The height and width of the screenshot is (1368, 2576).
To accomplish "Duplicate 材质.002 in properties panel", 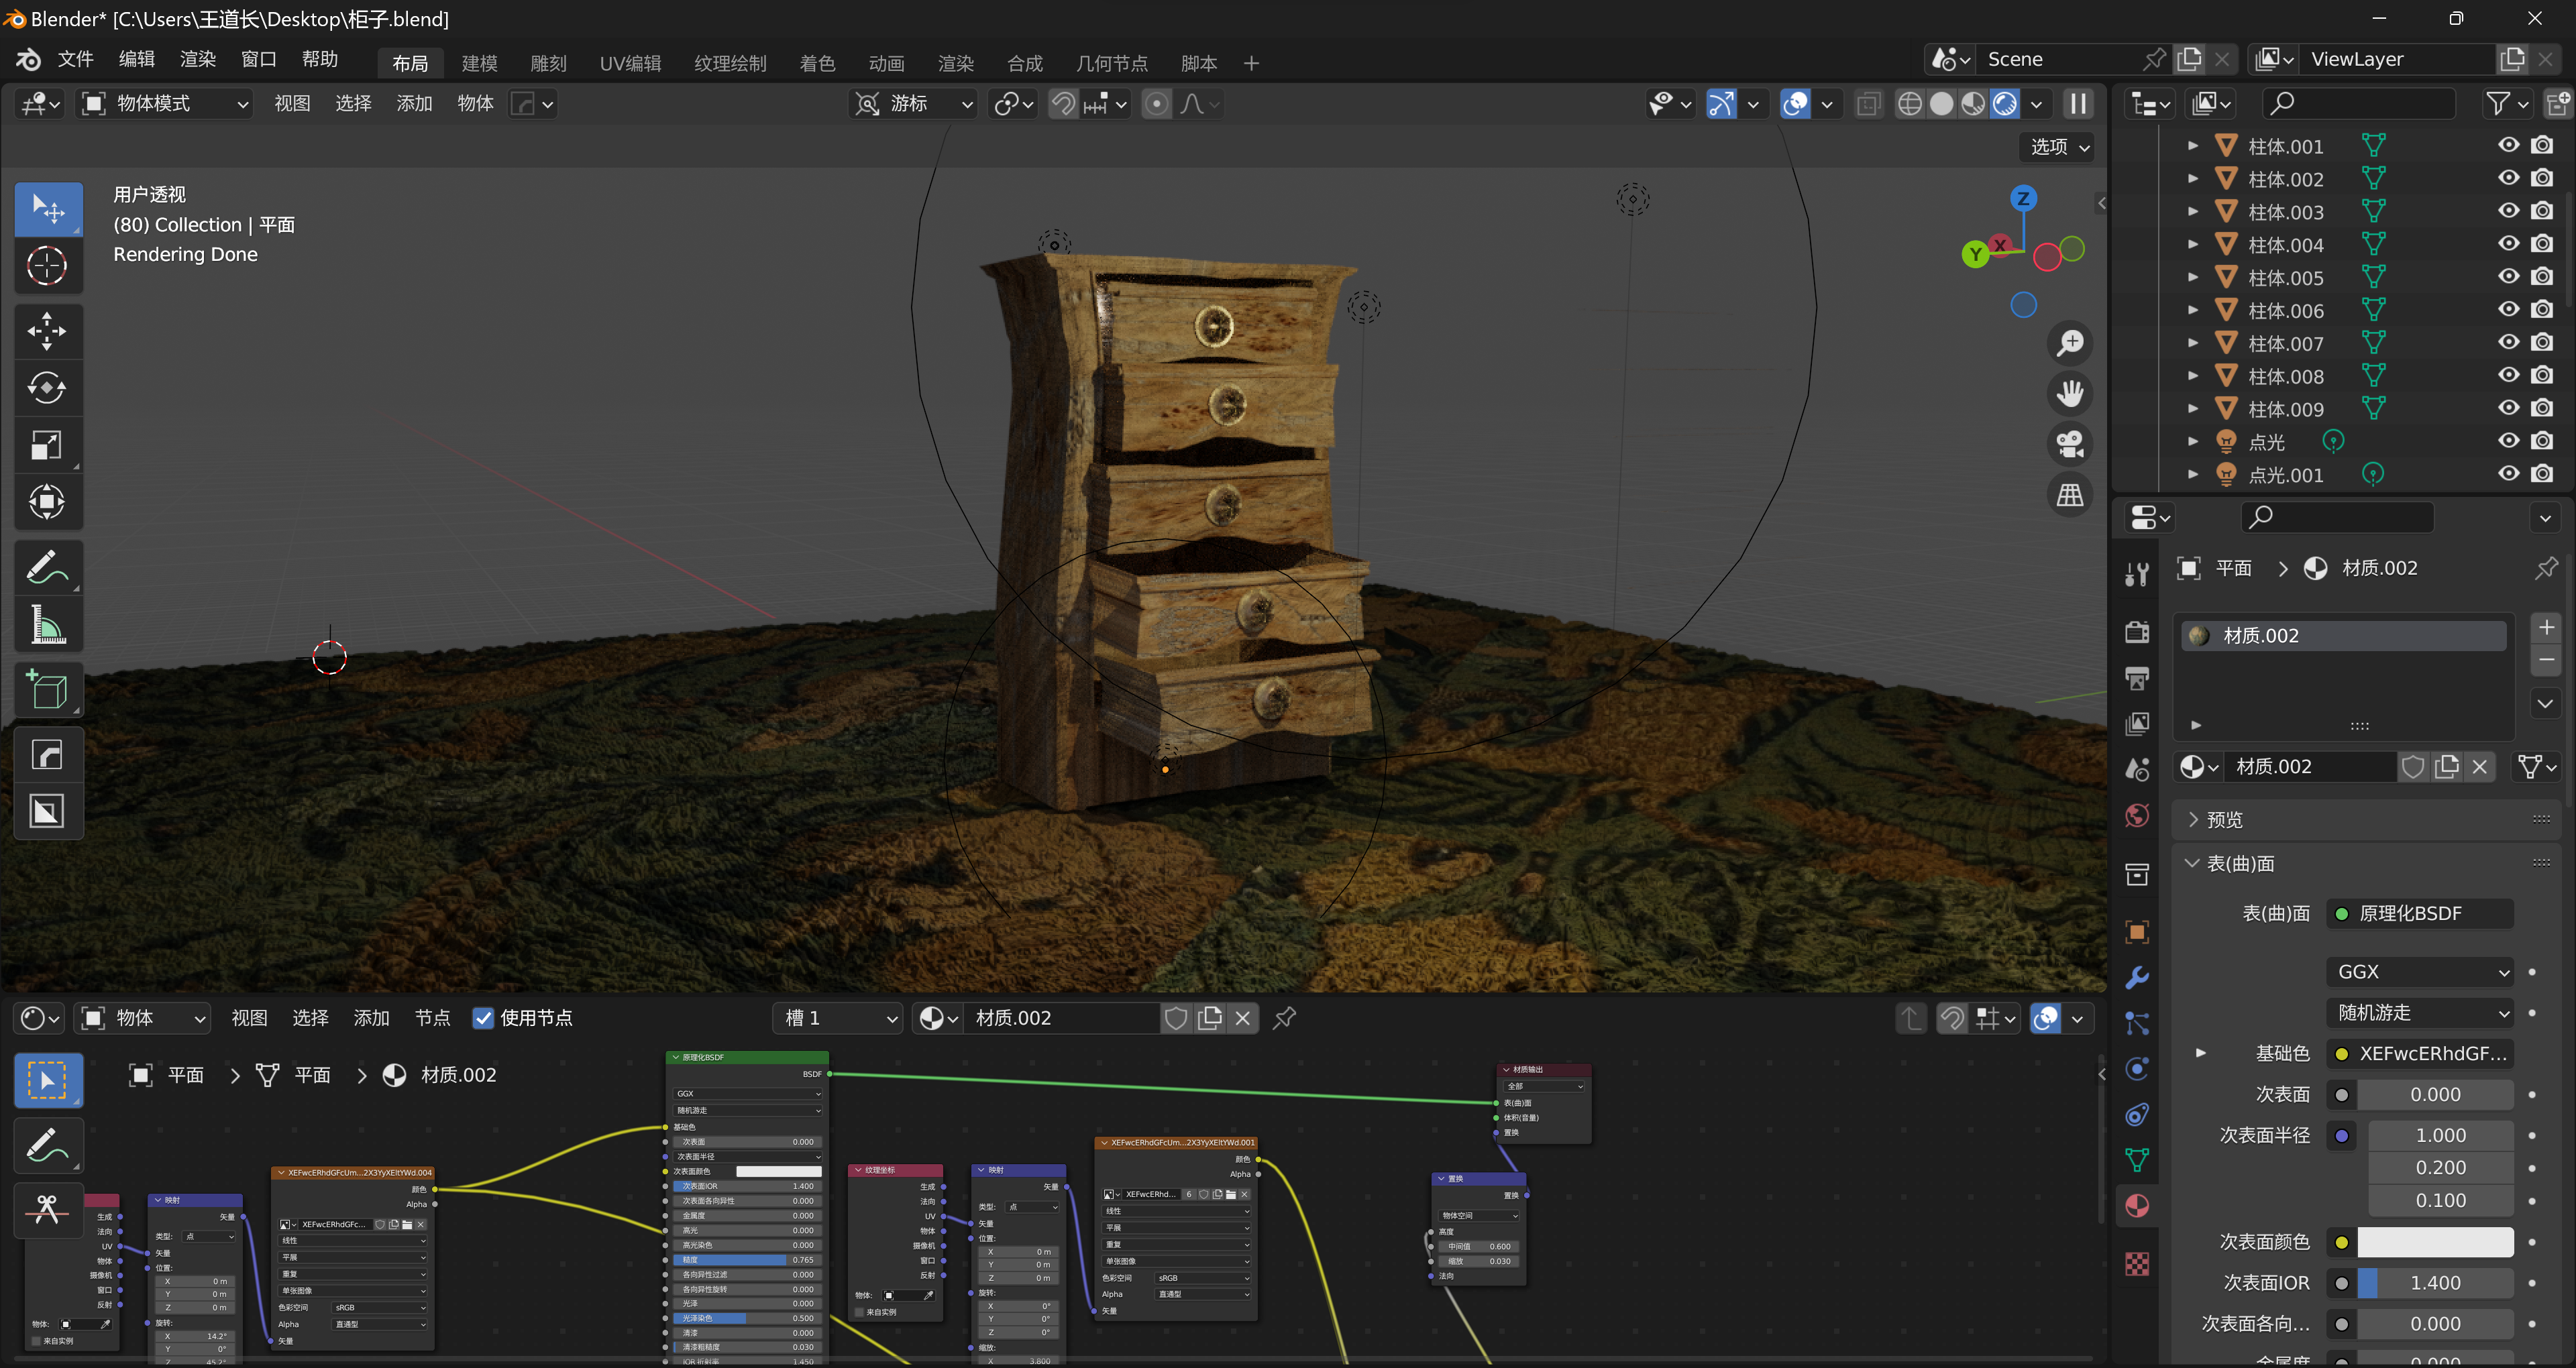I will click(2446, 767).
